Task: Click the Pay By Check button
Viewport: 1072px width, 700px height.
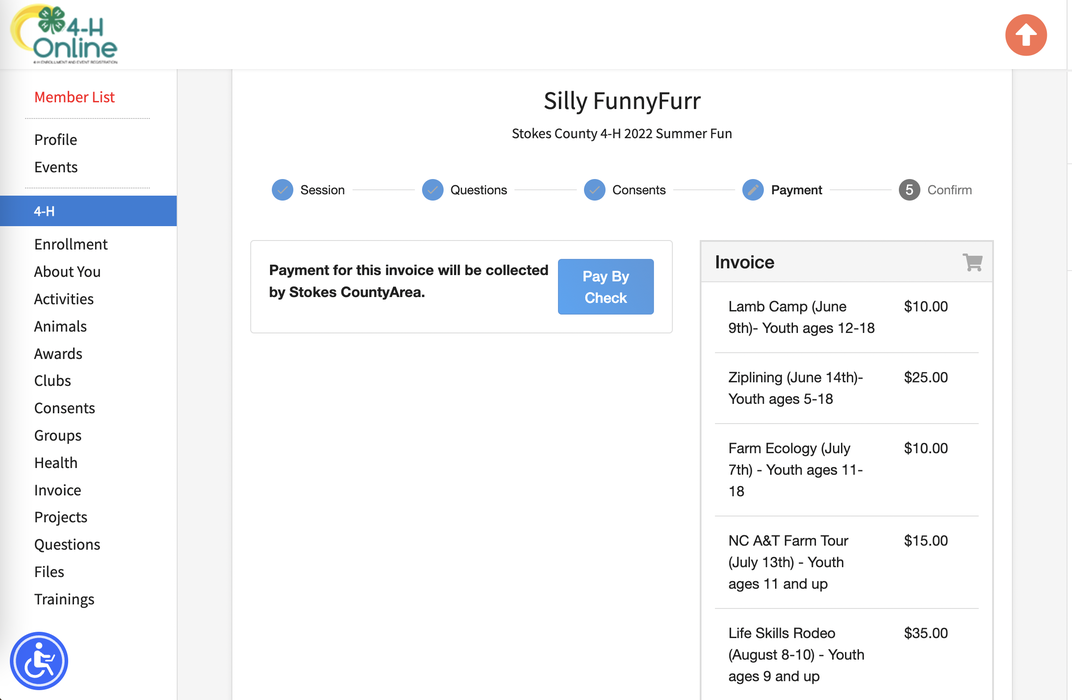Action: (606, 286)
